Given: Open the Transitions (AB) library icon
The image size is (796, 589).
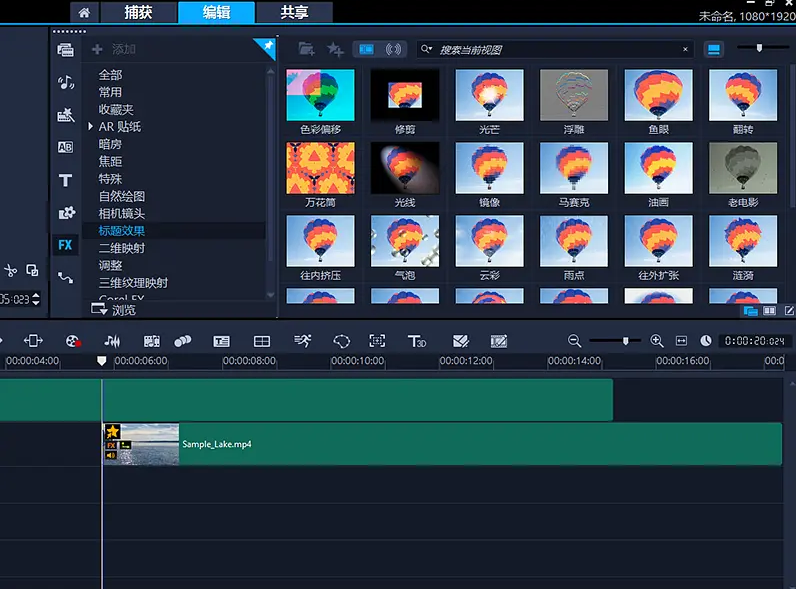Looking at the screenshot, I should (65, 147).
